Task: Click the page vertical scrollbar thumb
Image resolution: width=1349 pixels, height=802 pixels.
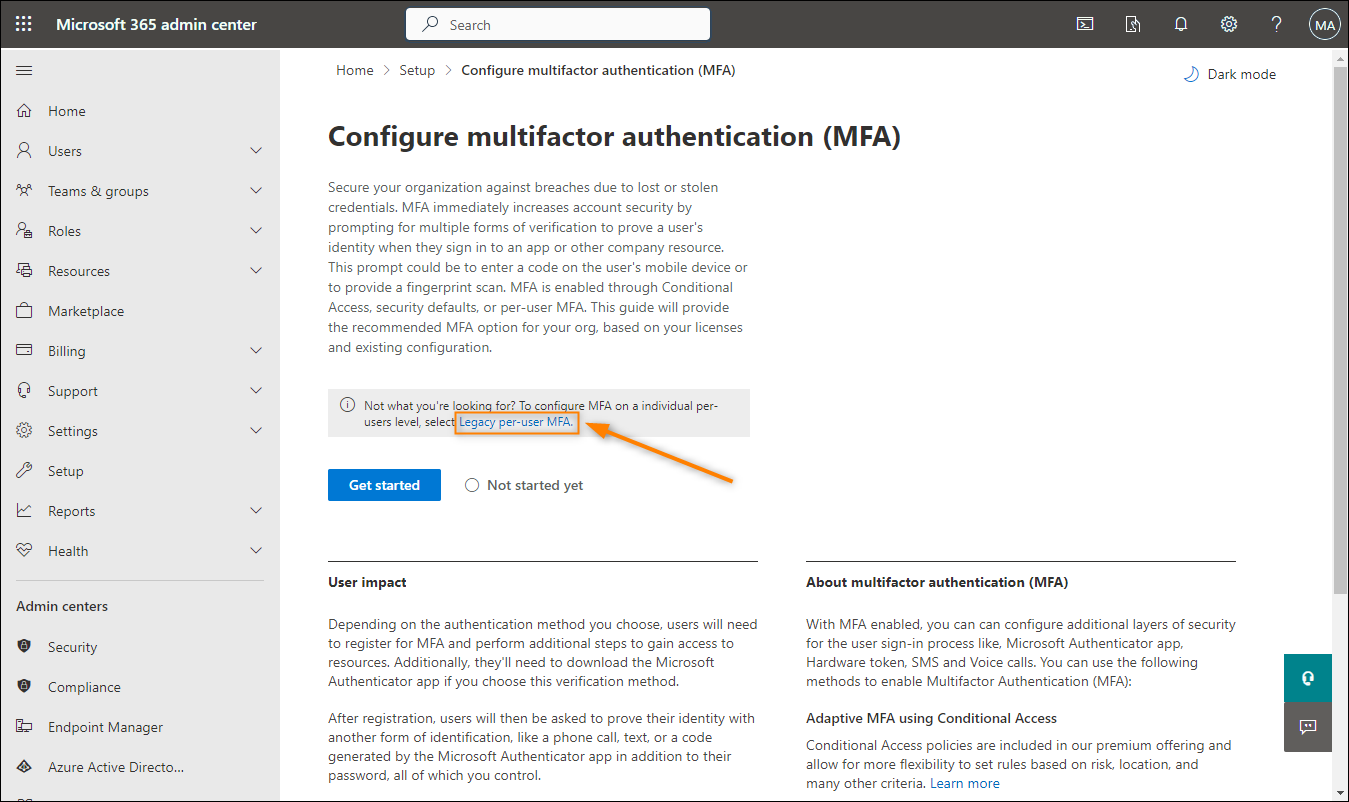Action: [x=1340, y=330]
